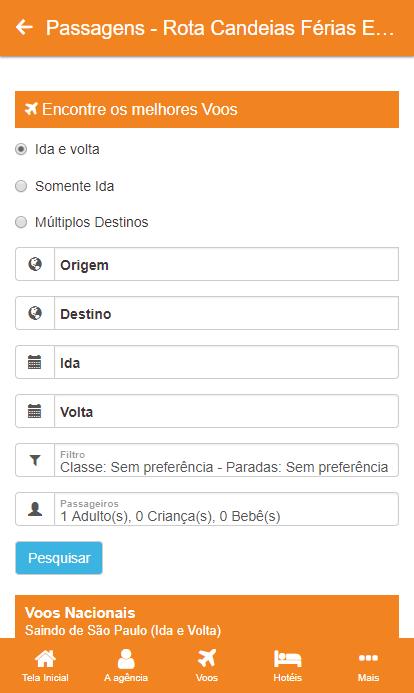Open the Passageiros selector
The height and width of the screenshot is (693, 414).
[x=226, y=509]
